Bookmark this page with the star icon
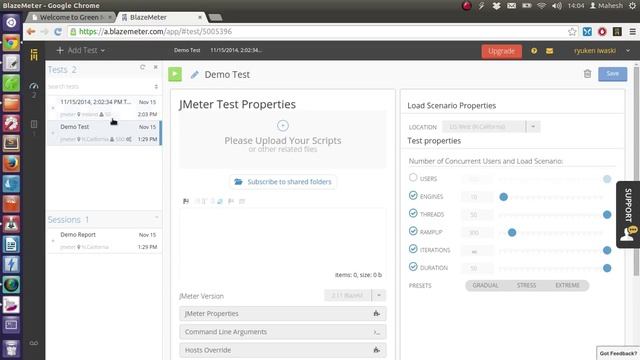The height and width of the screenshot is (360, 640). (572, 31)
